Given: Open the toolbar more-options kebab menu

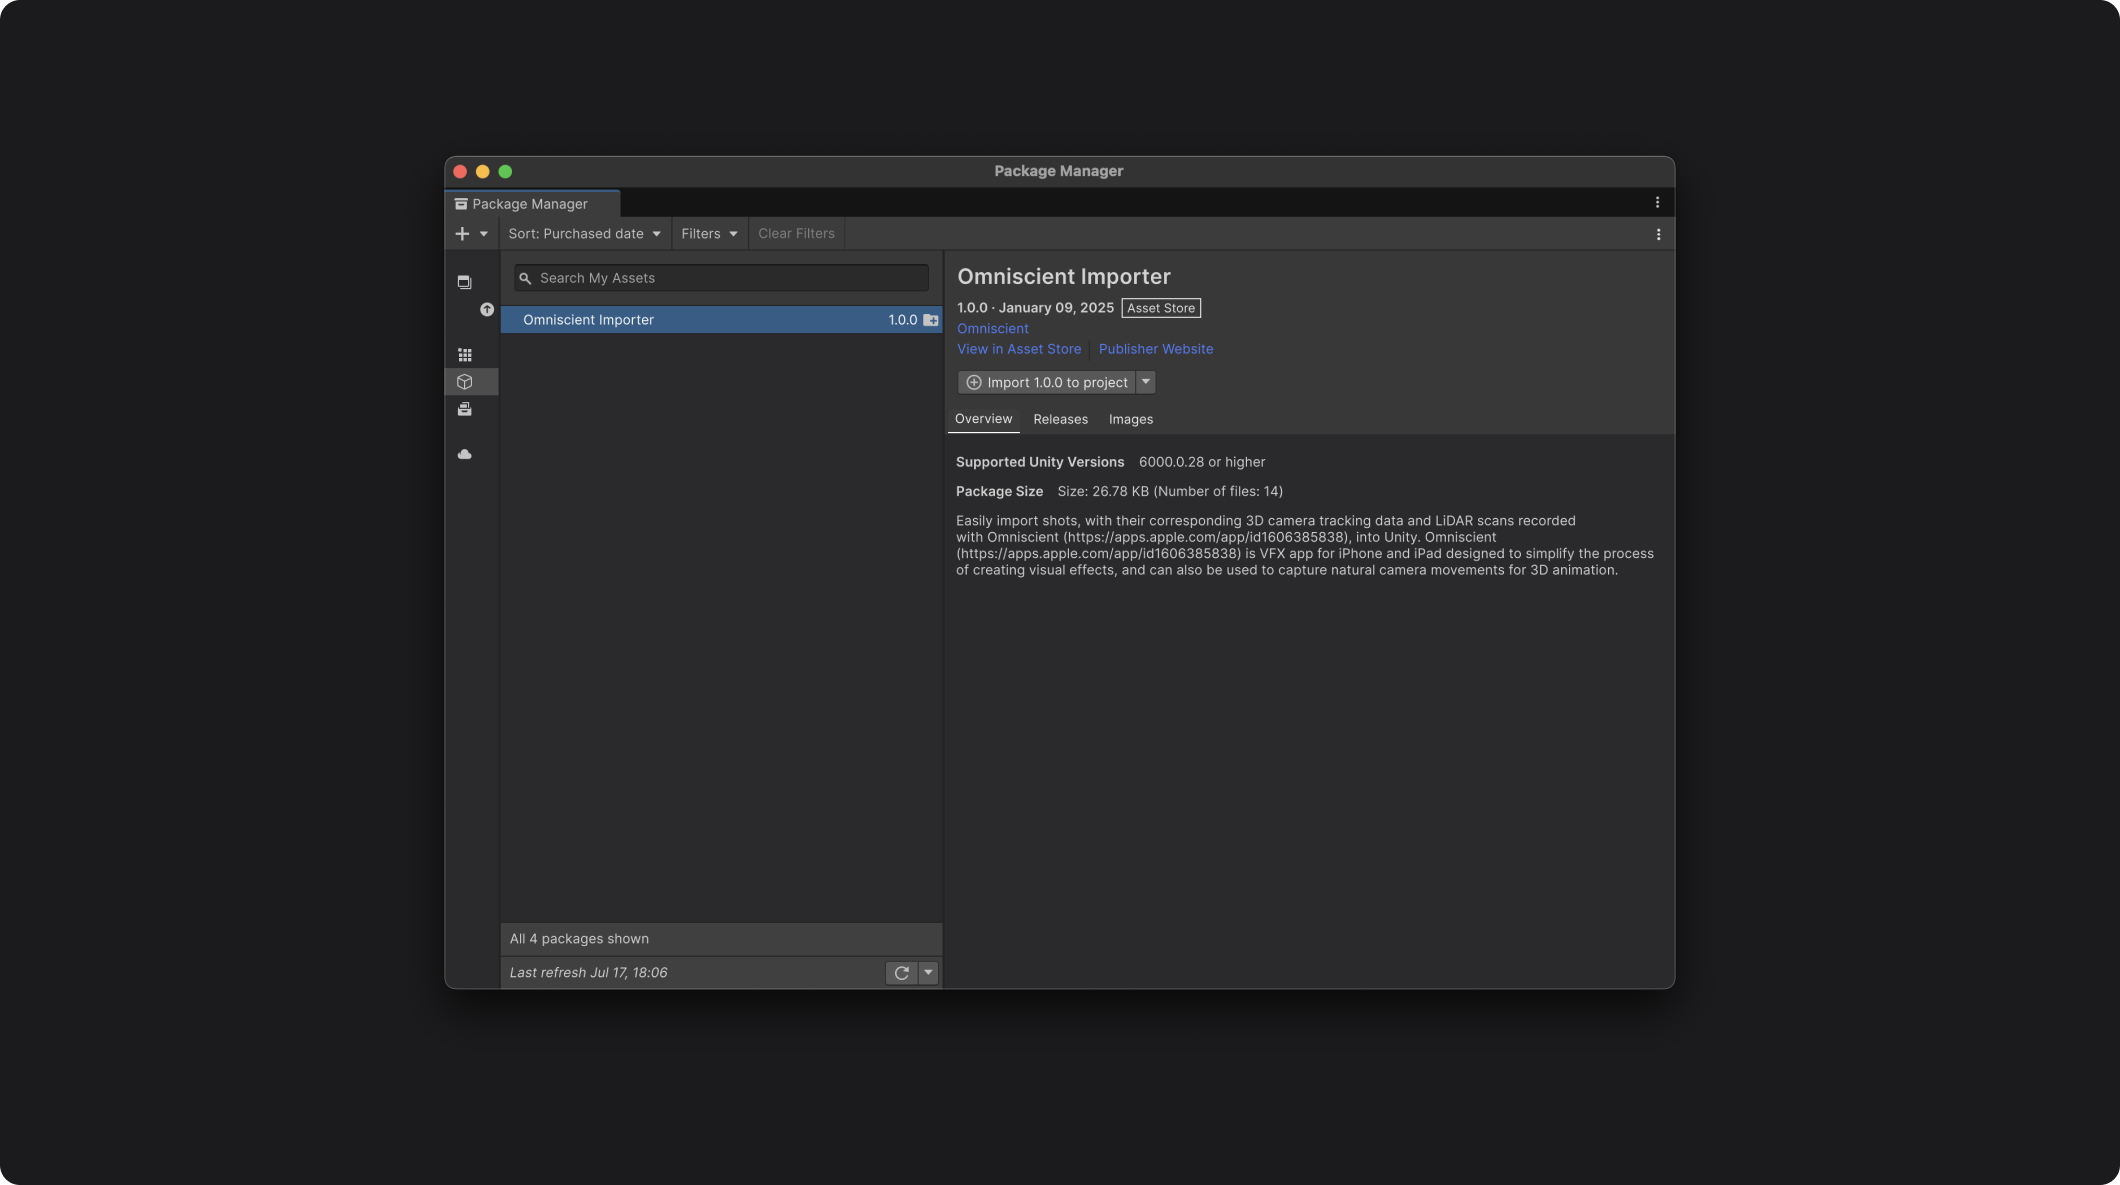Looking at the screenshot, I should coord(1658,235).
